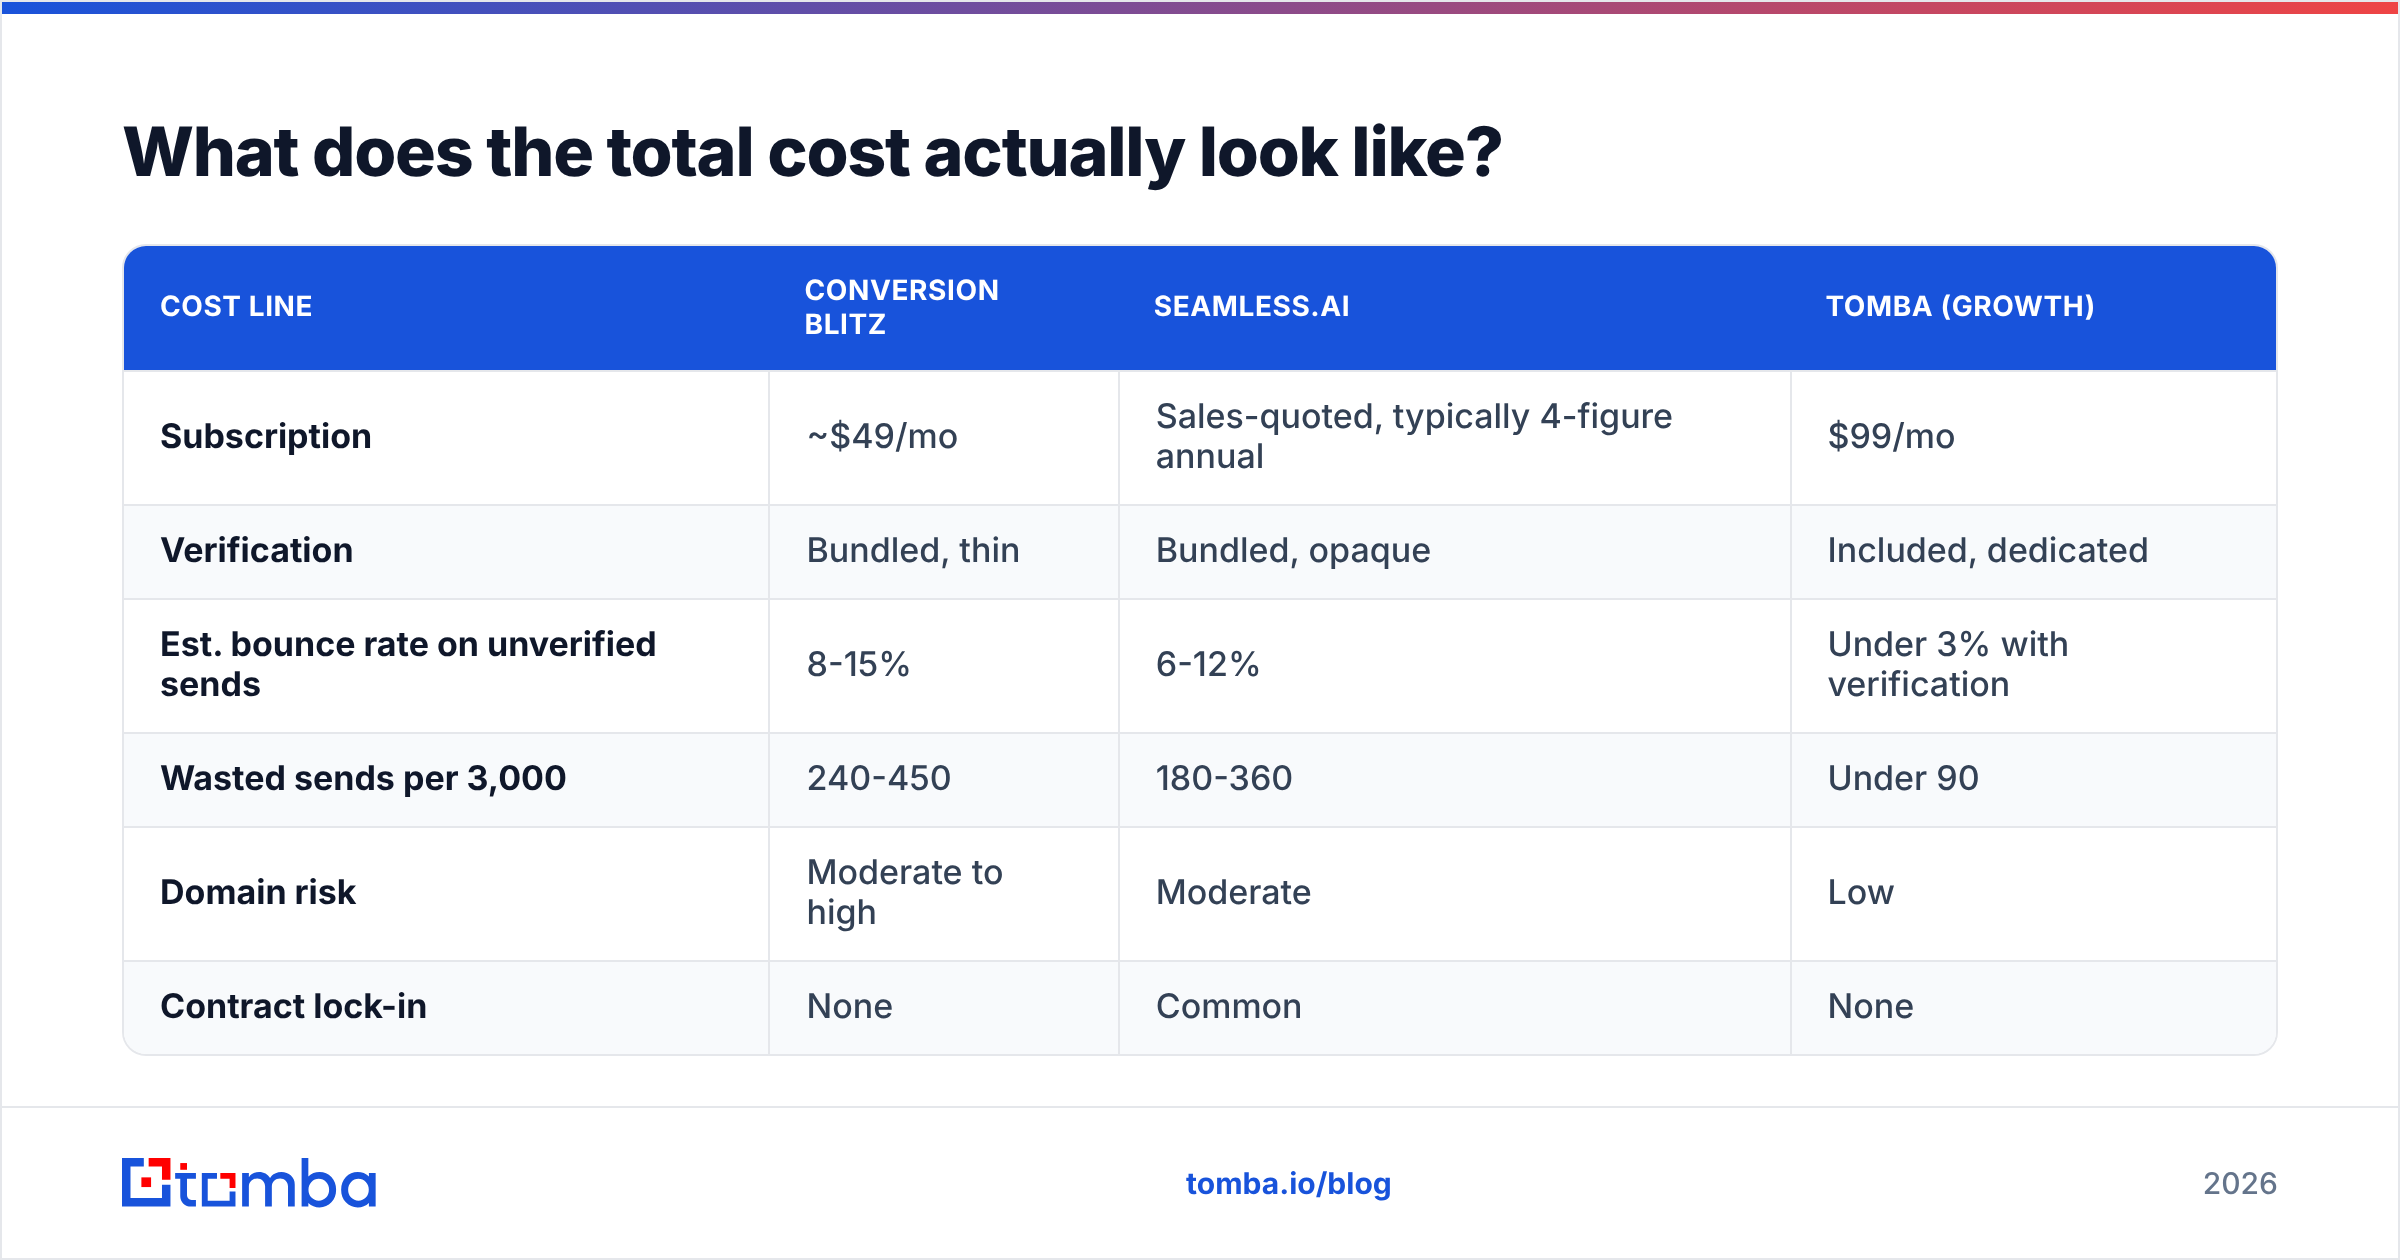Open the tomba.io/blog link
Viewport: 2400px width, 1260px height.
[1288, 1184]
